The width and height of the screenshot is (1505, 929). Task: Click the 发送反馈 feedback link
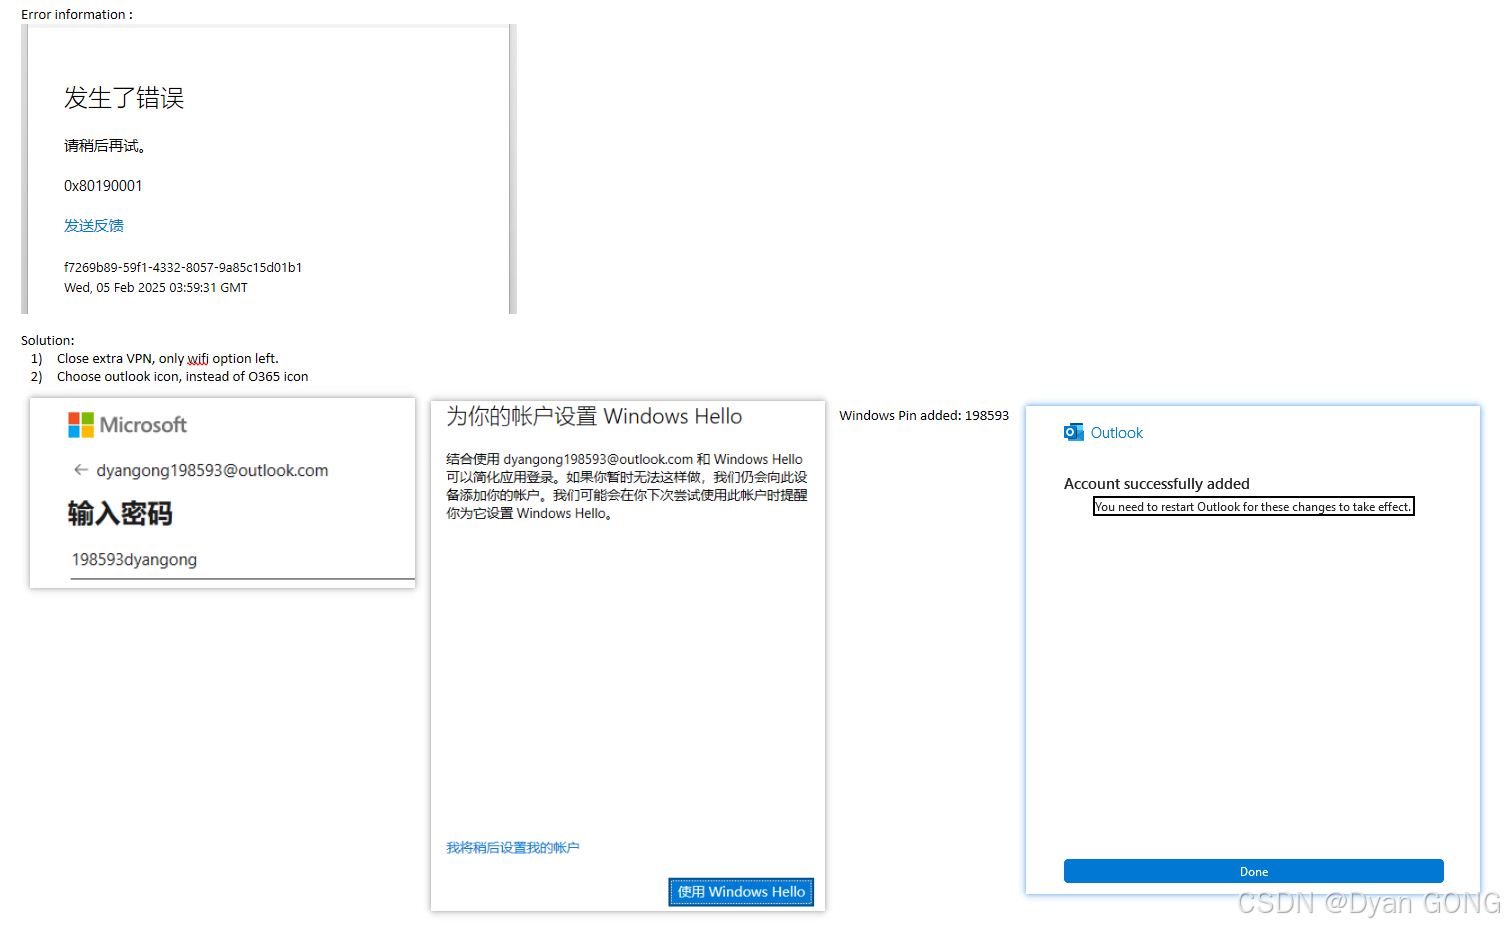tap(94, 226)
